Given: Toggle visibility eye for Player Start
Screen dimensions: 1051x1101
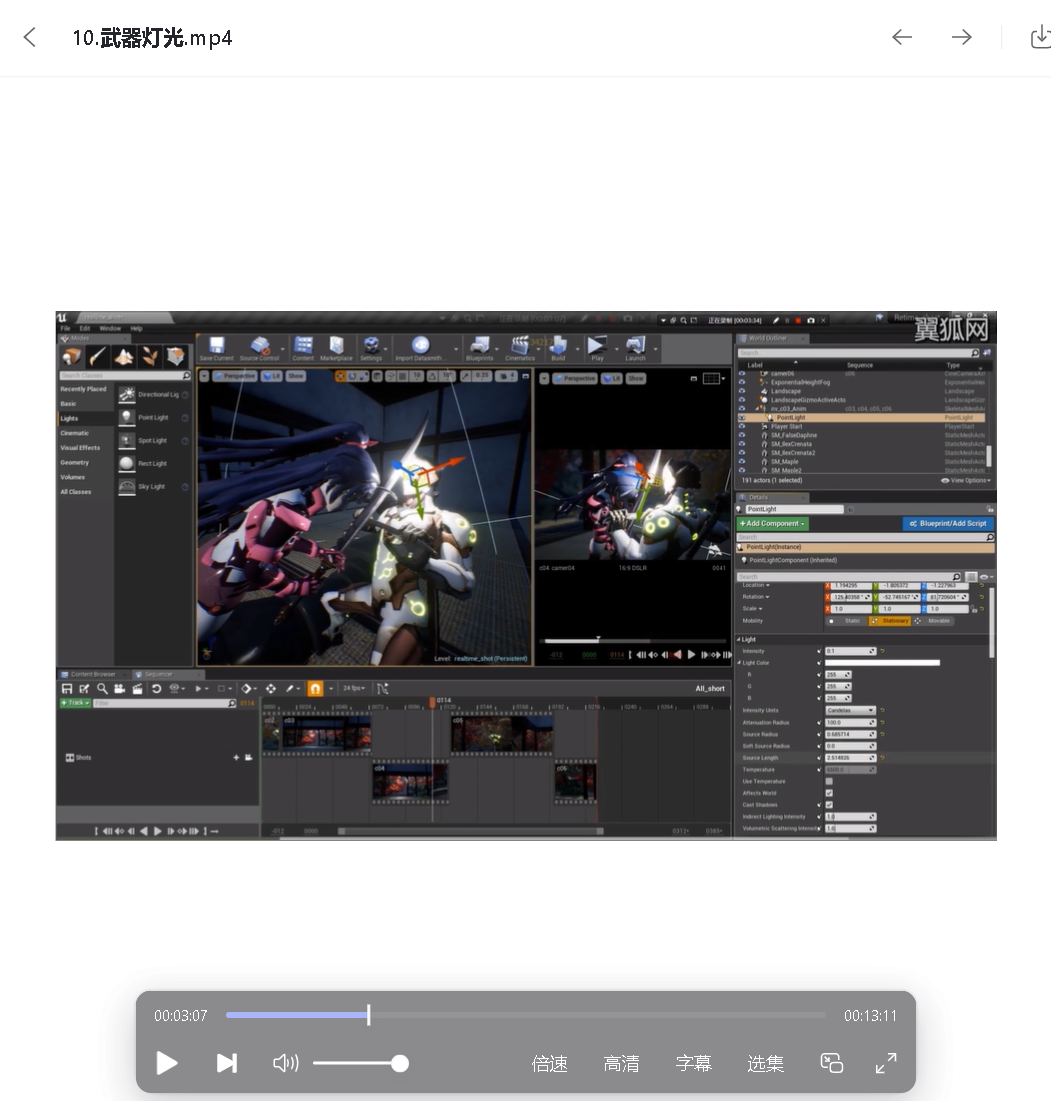Looking at the screenshot, I should [x=741, y=426].
